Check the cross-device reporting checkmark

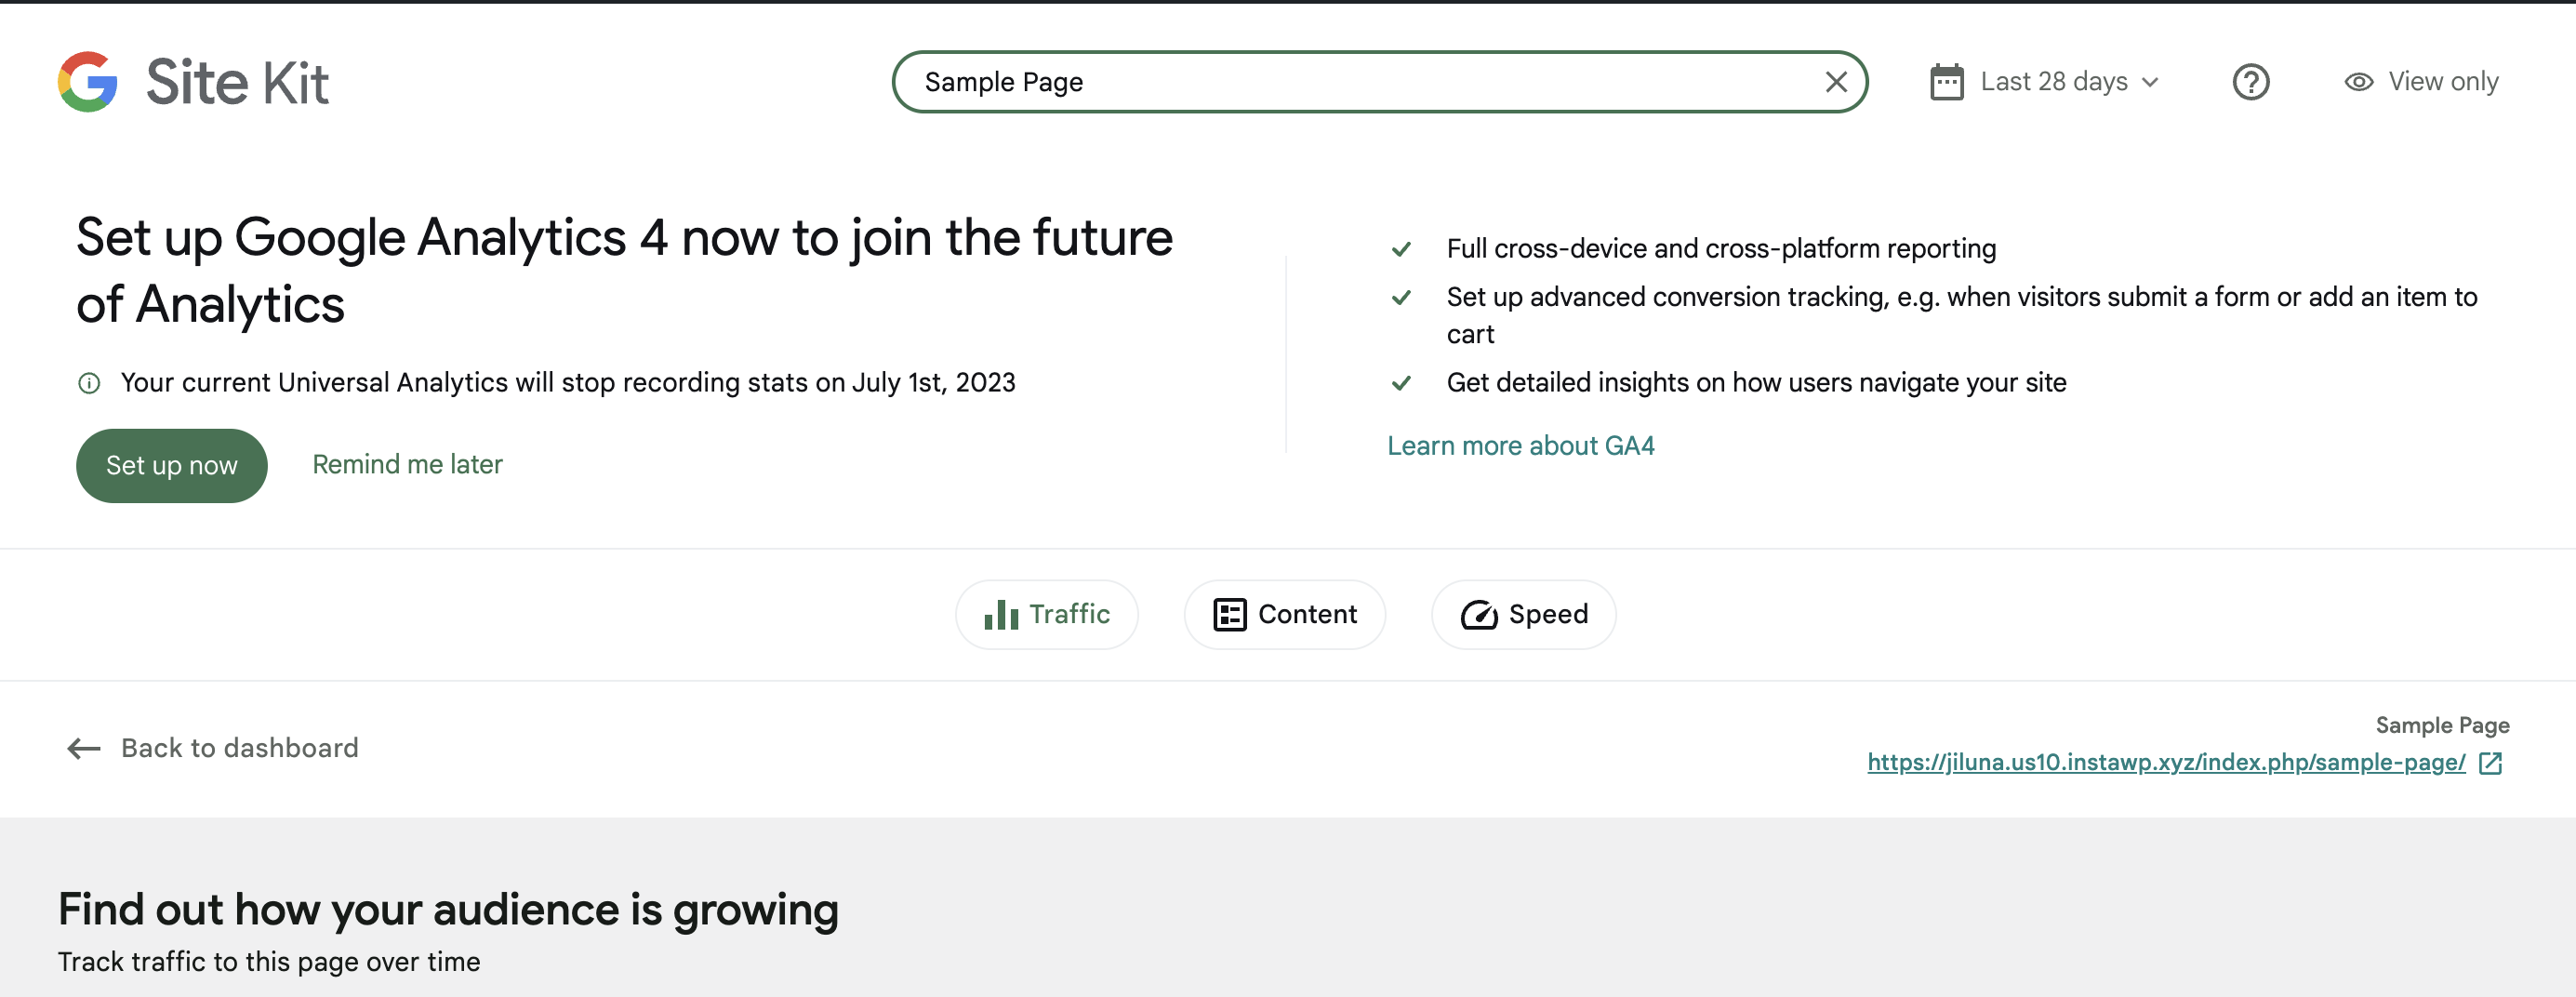point(1401,248)
